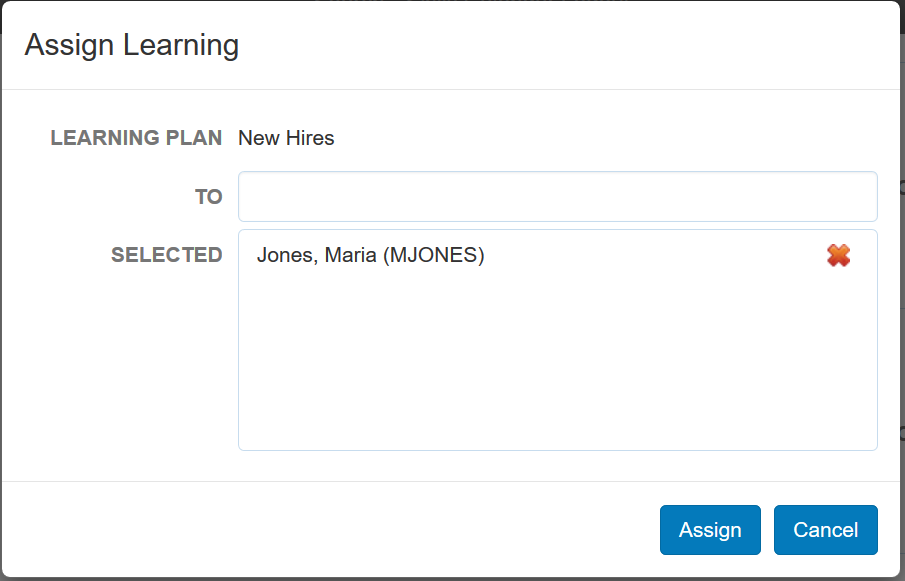
Task: Click the Assign Learning dialog title
Action: 131,45
